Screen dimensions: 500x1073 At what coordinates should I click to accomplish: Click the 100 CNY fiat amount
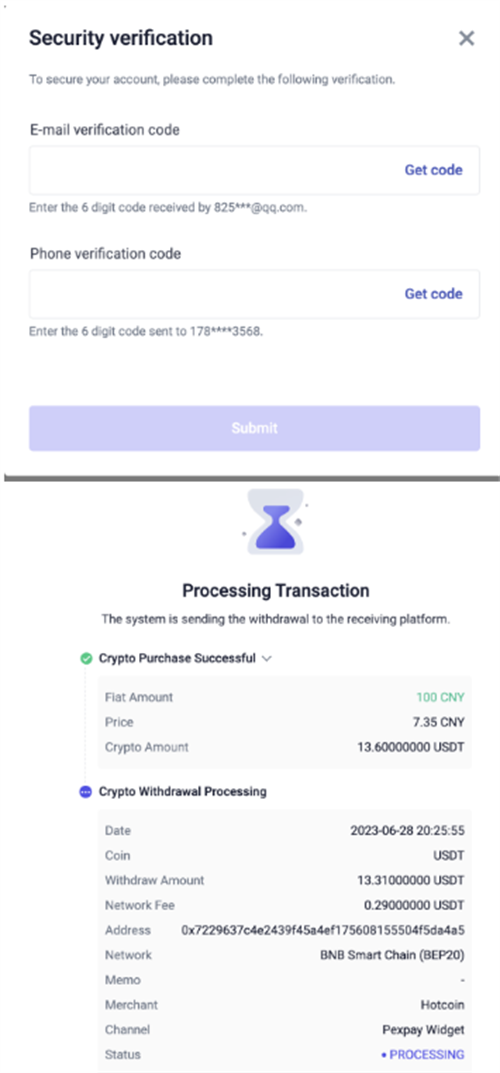click(x=440, y=697)
